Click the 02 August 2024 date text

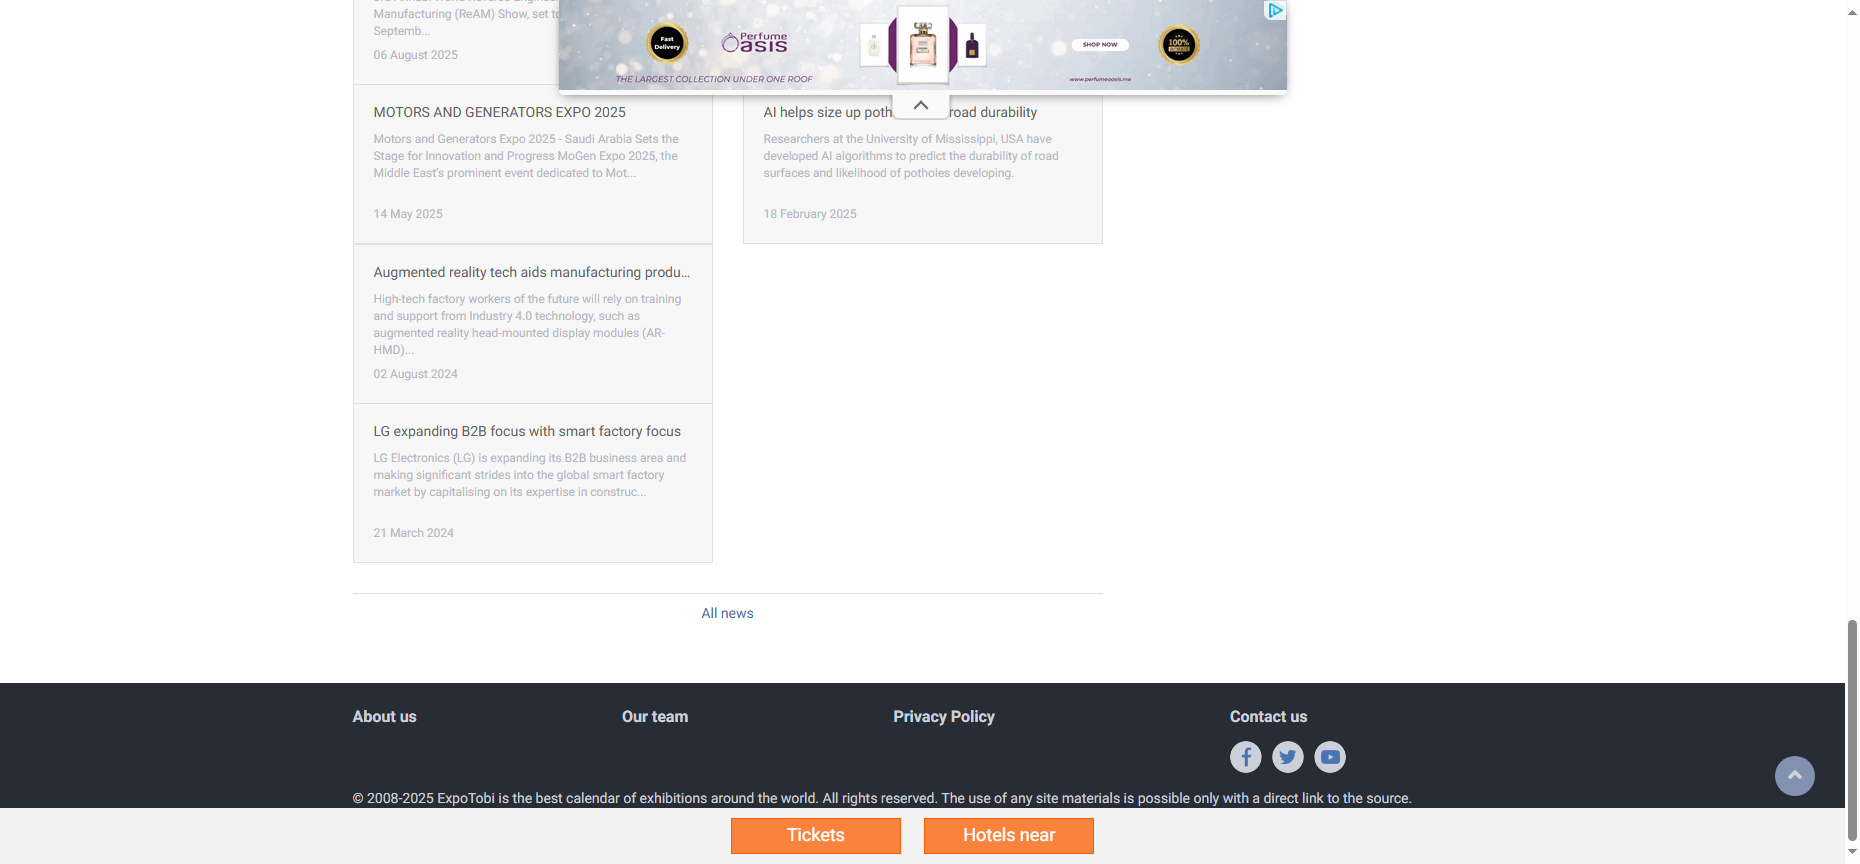(x=416, y=374)
